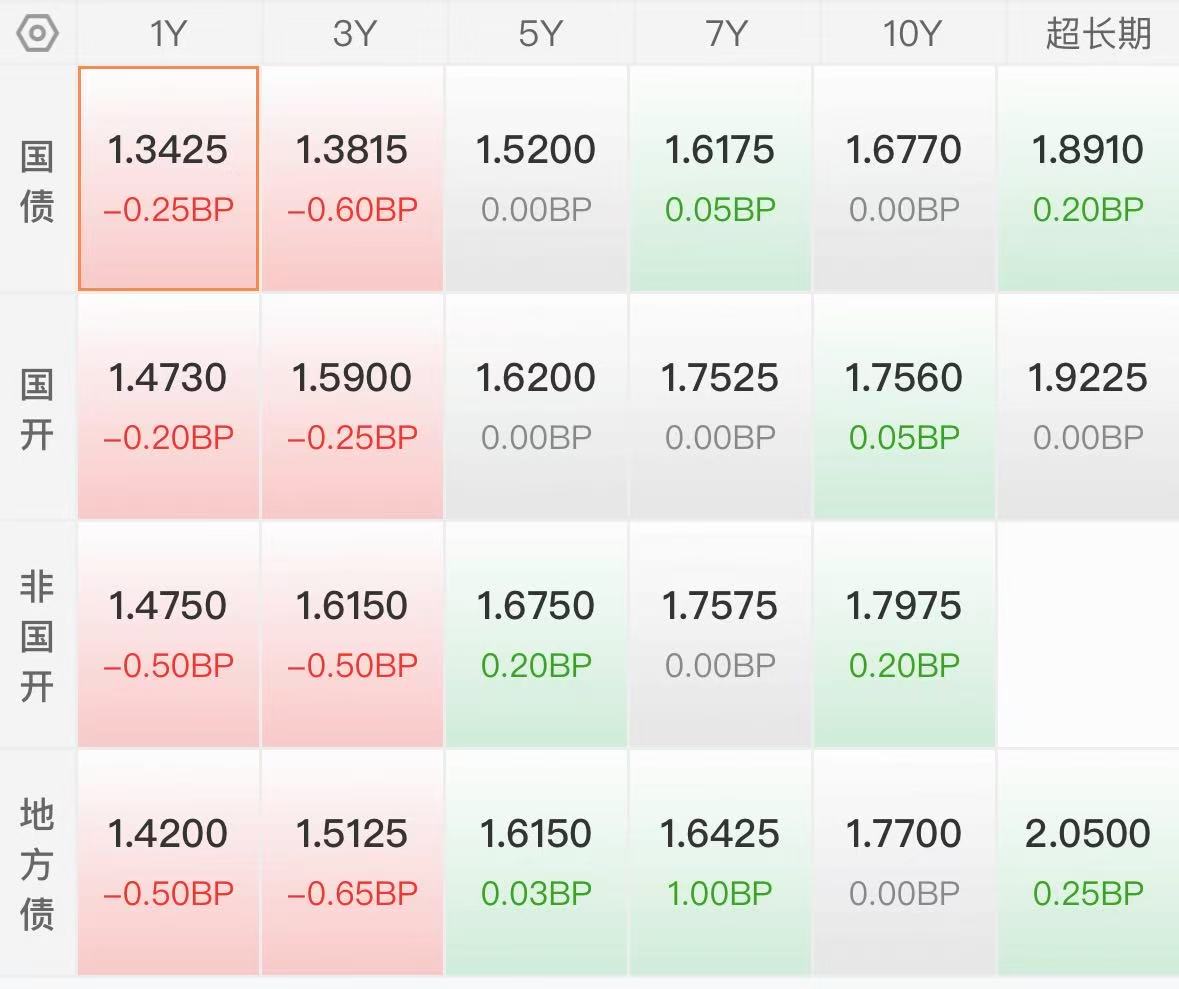Image resolution: width=1179 pixels, height=989 pixels.
Task: Open the 非国开 10Y cell showing 1.7975
Action: coord(904,634)
